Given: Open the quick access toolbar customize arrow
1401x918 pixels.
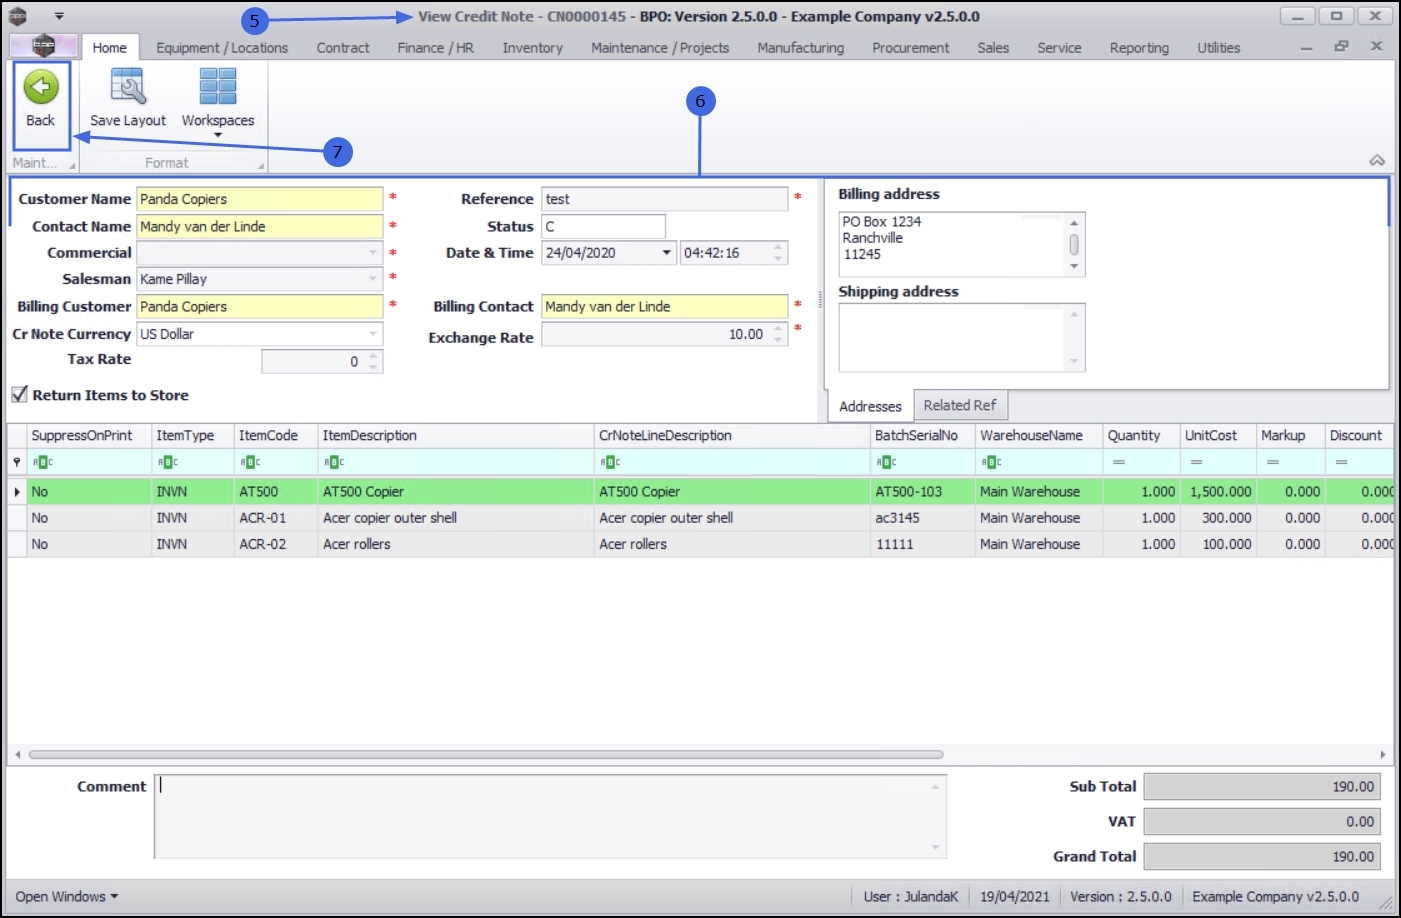Looking at the screenshot, I should click(59, 16).
